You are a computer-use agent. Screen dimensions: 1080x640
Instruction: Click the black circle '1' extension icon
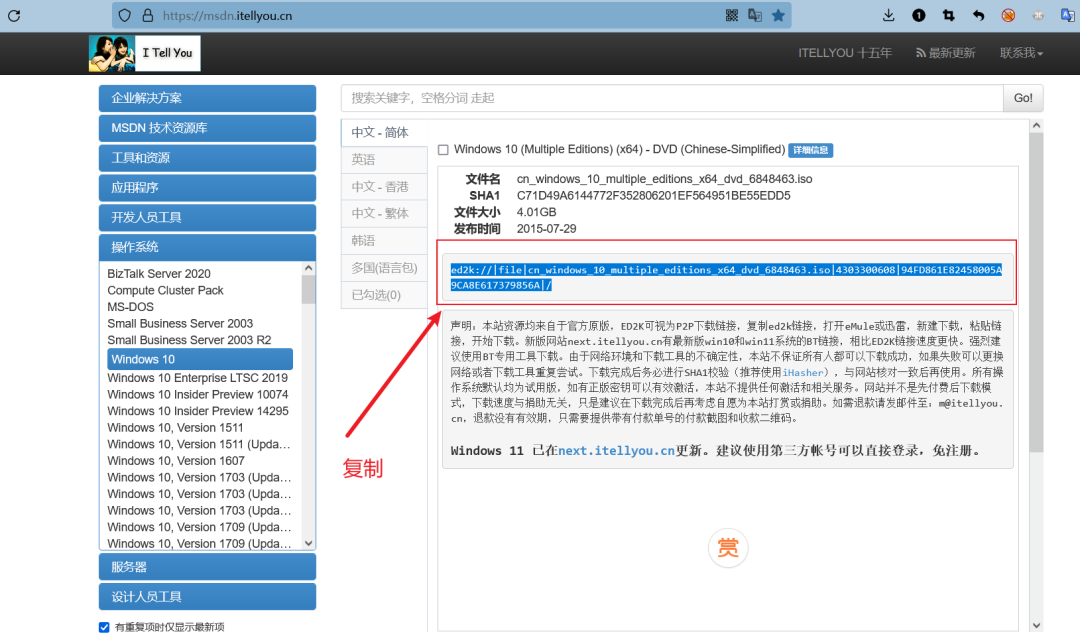[x=919, y=15]
